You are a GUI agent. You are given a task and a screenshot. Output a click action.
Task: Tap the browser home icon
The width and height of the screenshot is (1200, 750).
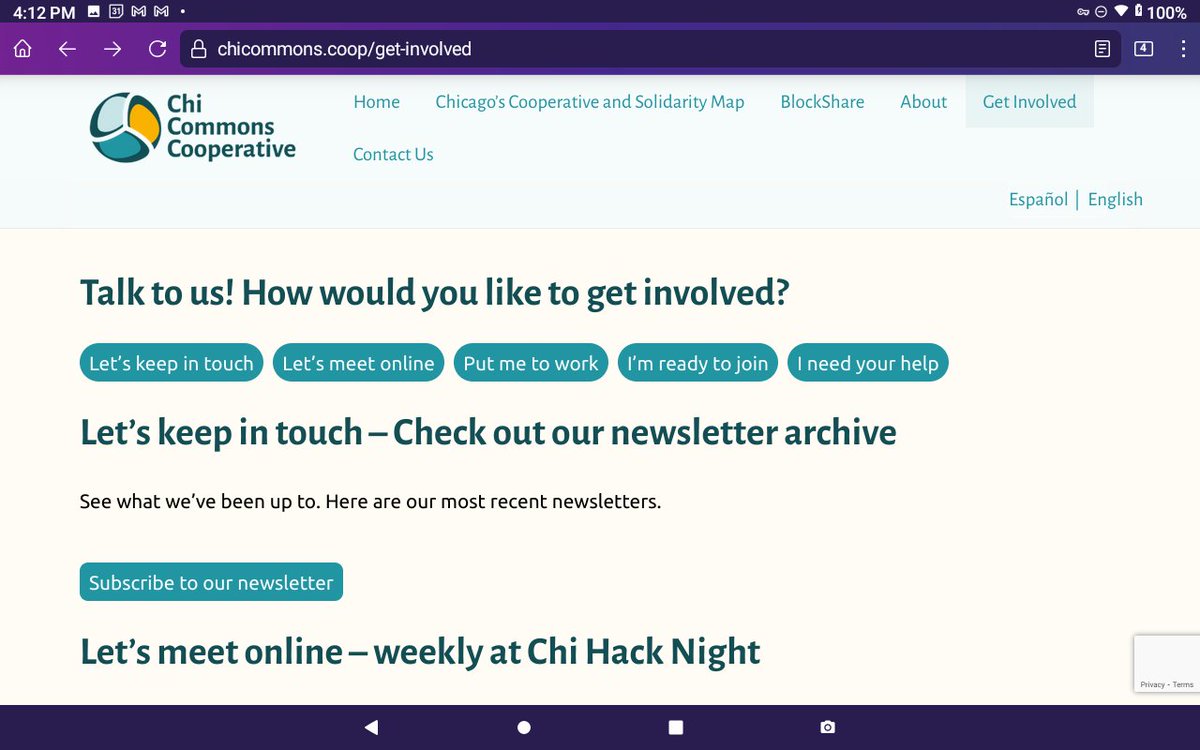point(23,49)
